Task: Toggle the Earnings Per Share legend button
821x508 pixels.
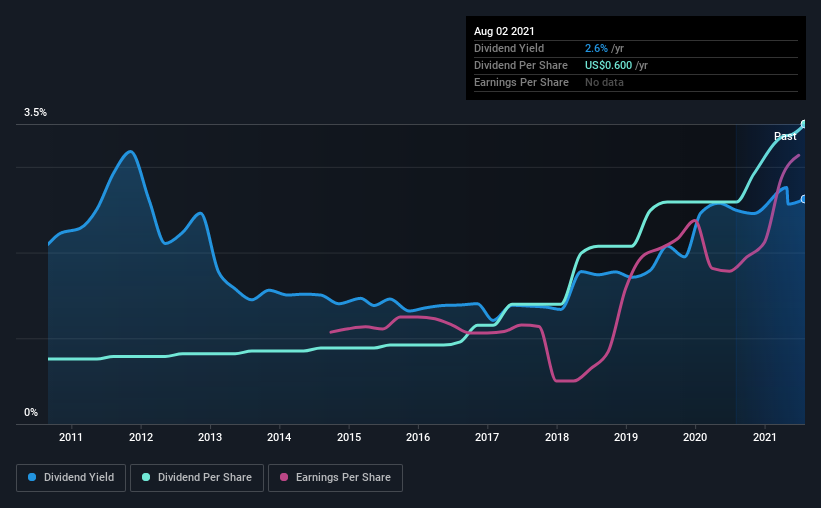Action: coord(335,478)
